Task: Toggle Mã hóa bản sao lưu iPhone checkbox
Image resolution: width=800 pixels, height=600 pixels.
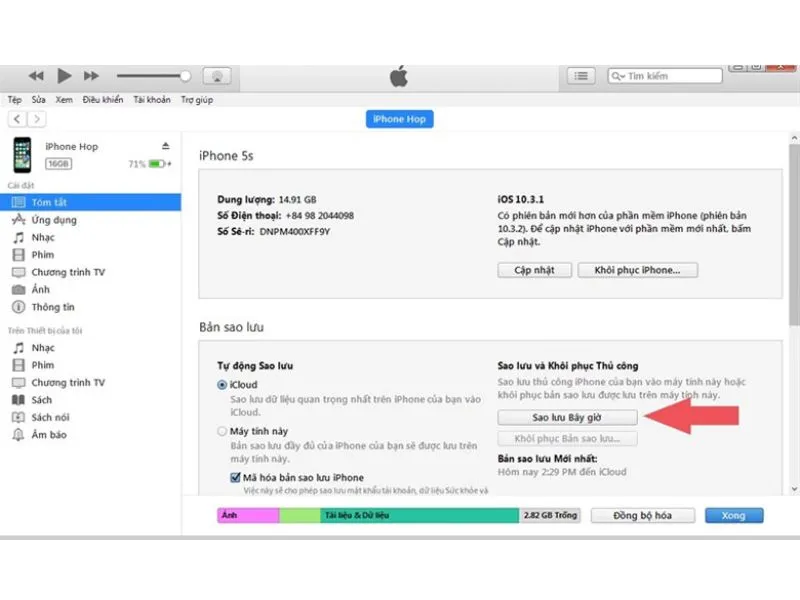Action: (235, 478)
